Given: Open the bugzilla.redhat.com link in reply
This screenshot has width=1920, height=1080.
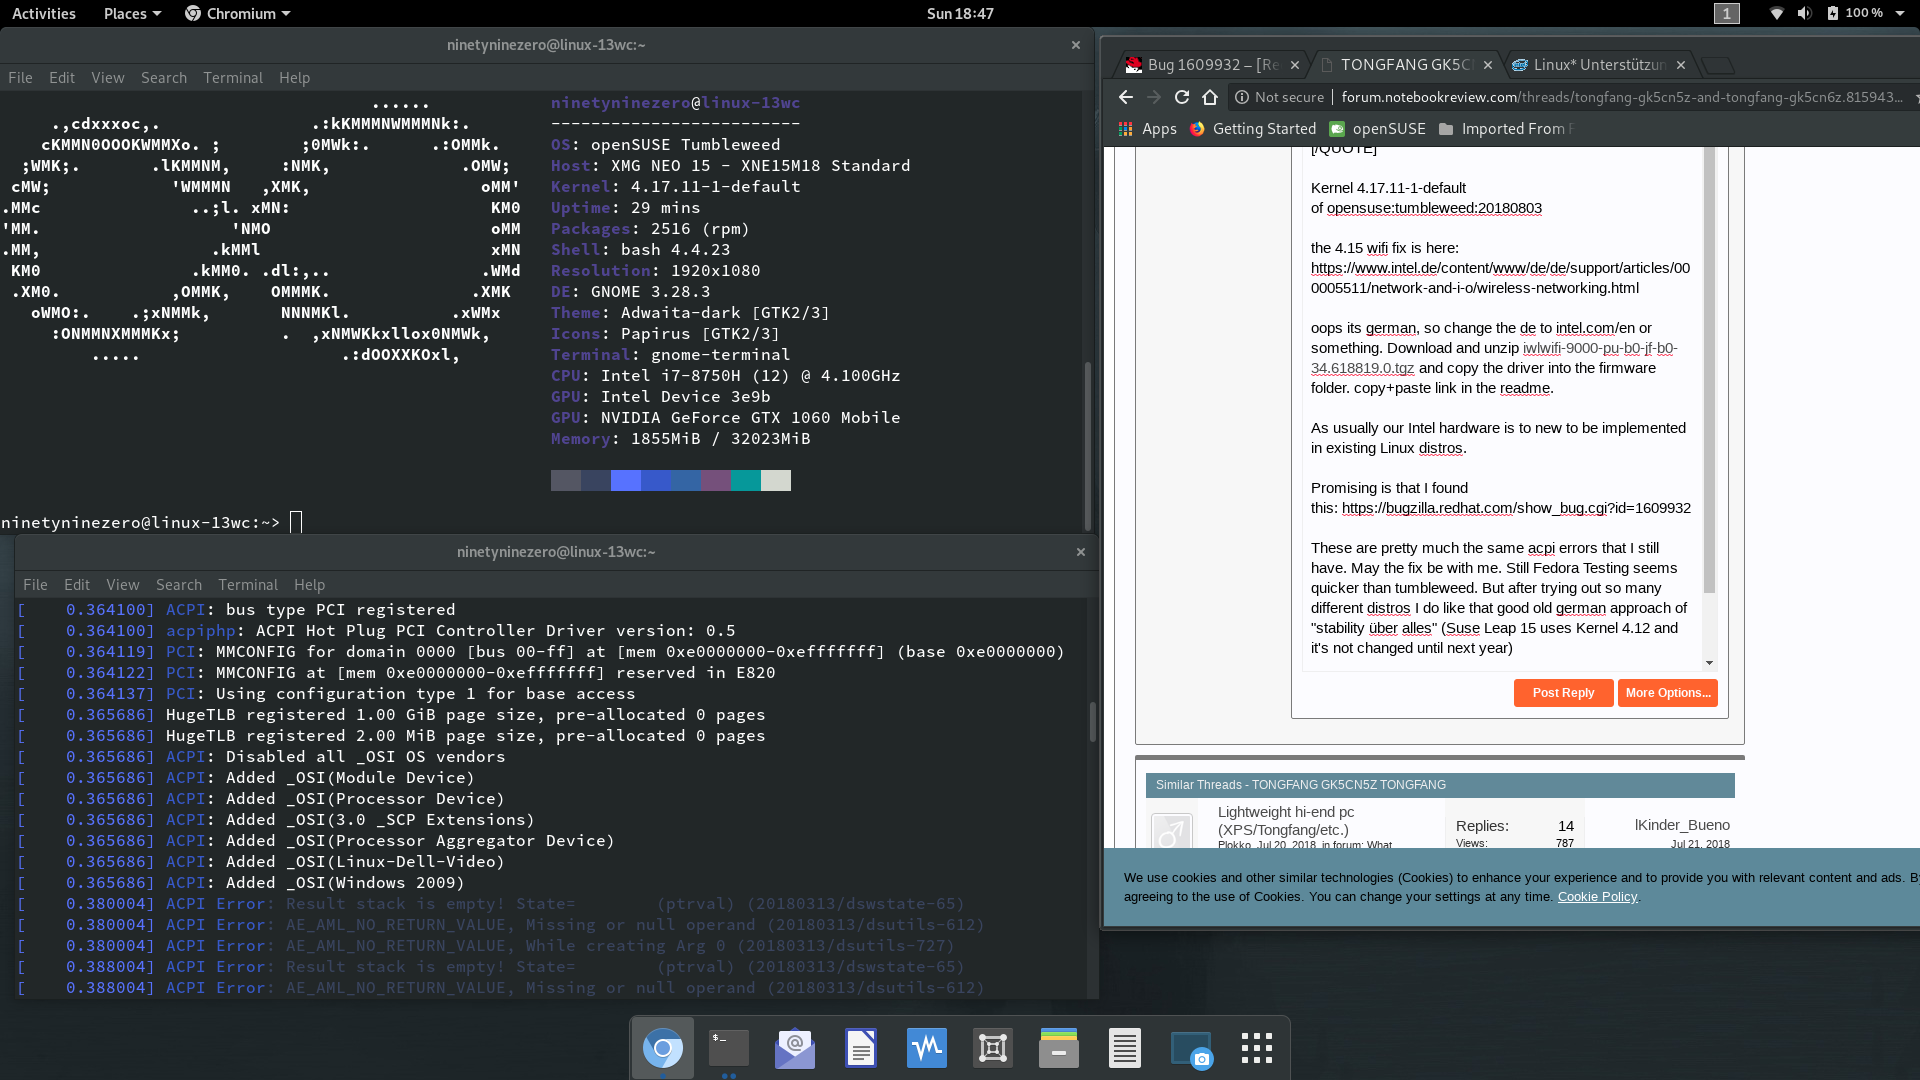Looking at the screenshot, I should tap(1516, 508).
